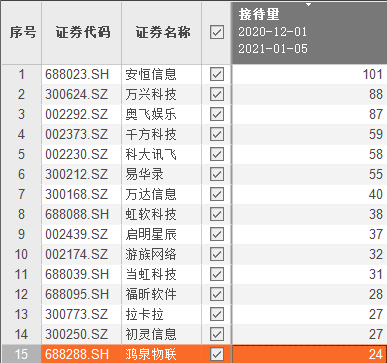This screenshot has width=387, height=363.
Task: Select highlighted code 688288.SH
Action: [77, 354]
